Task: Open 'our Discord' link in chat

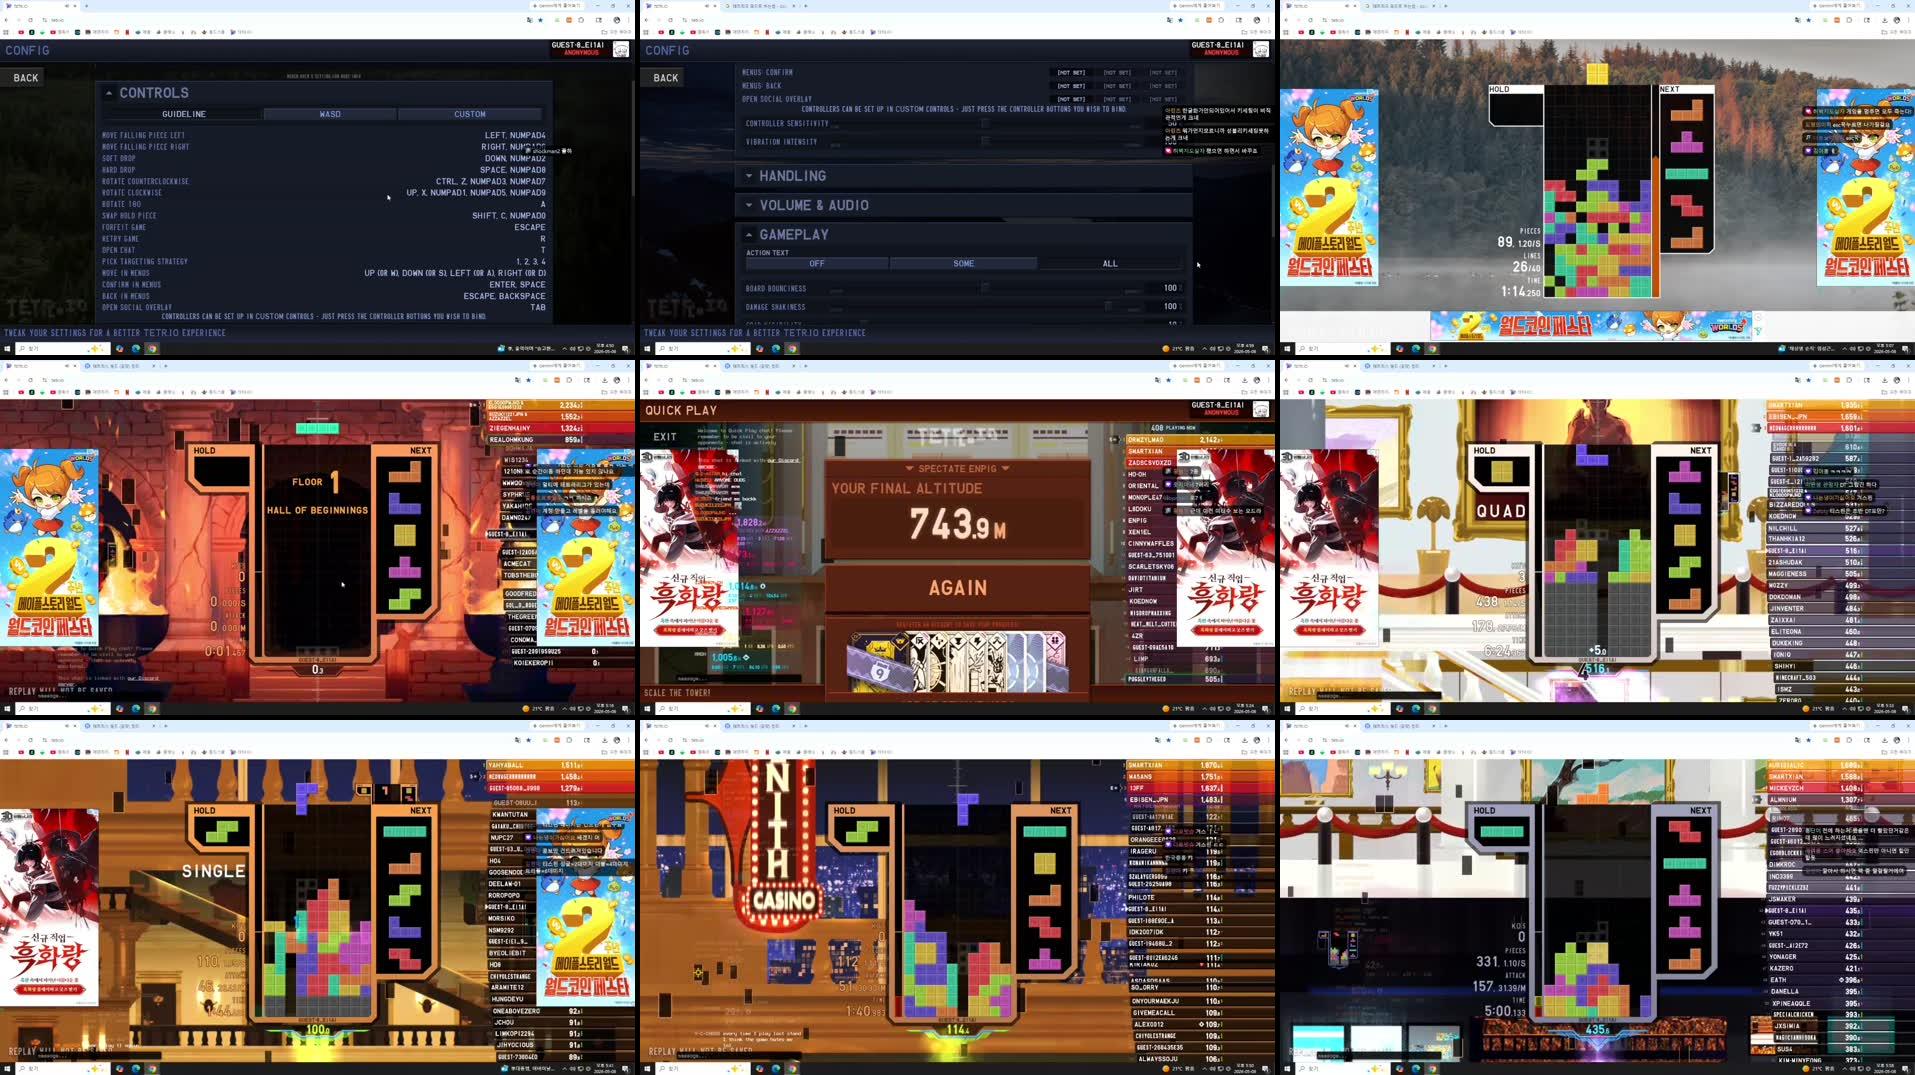Action: click(x=784, y=460)
